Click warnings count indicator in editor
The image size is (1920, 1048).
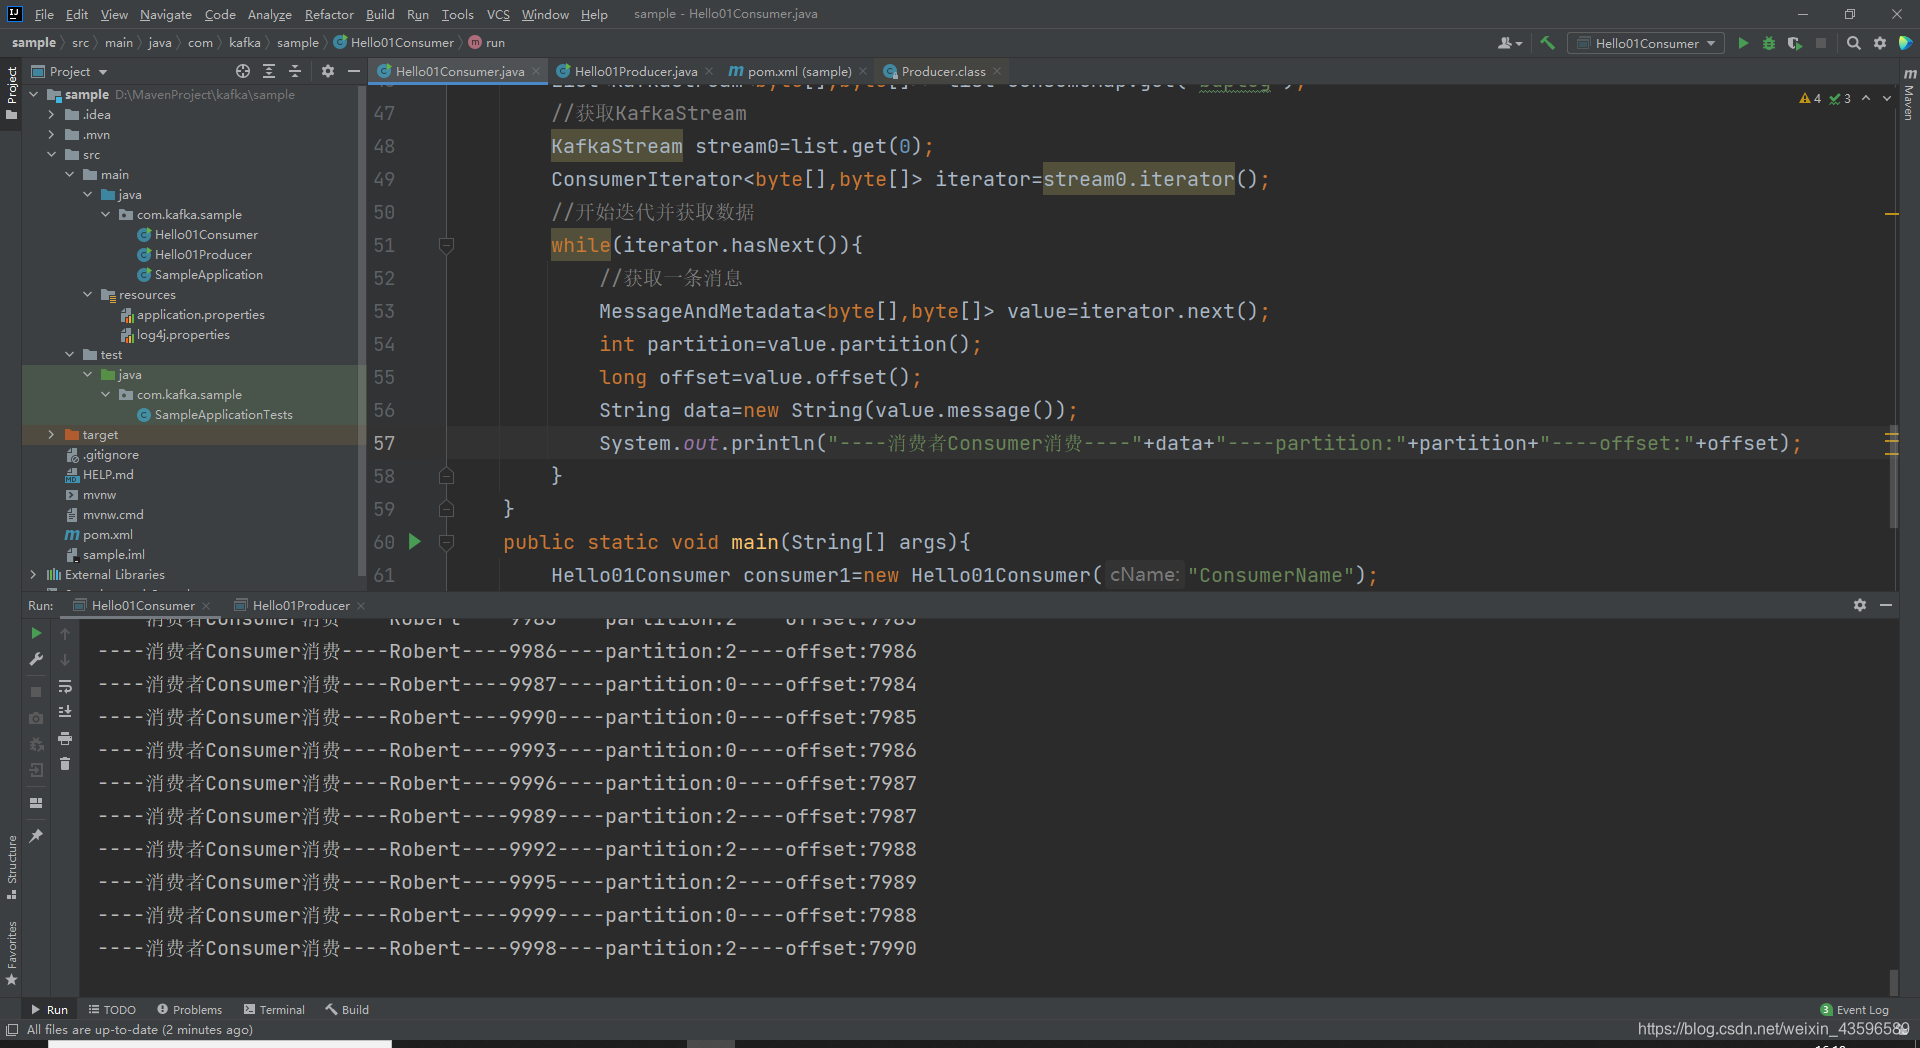1810,98
